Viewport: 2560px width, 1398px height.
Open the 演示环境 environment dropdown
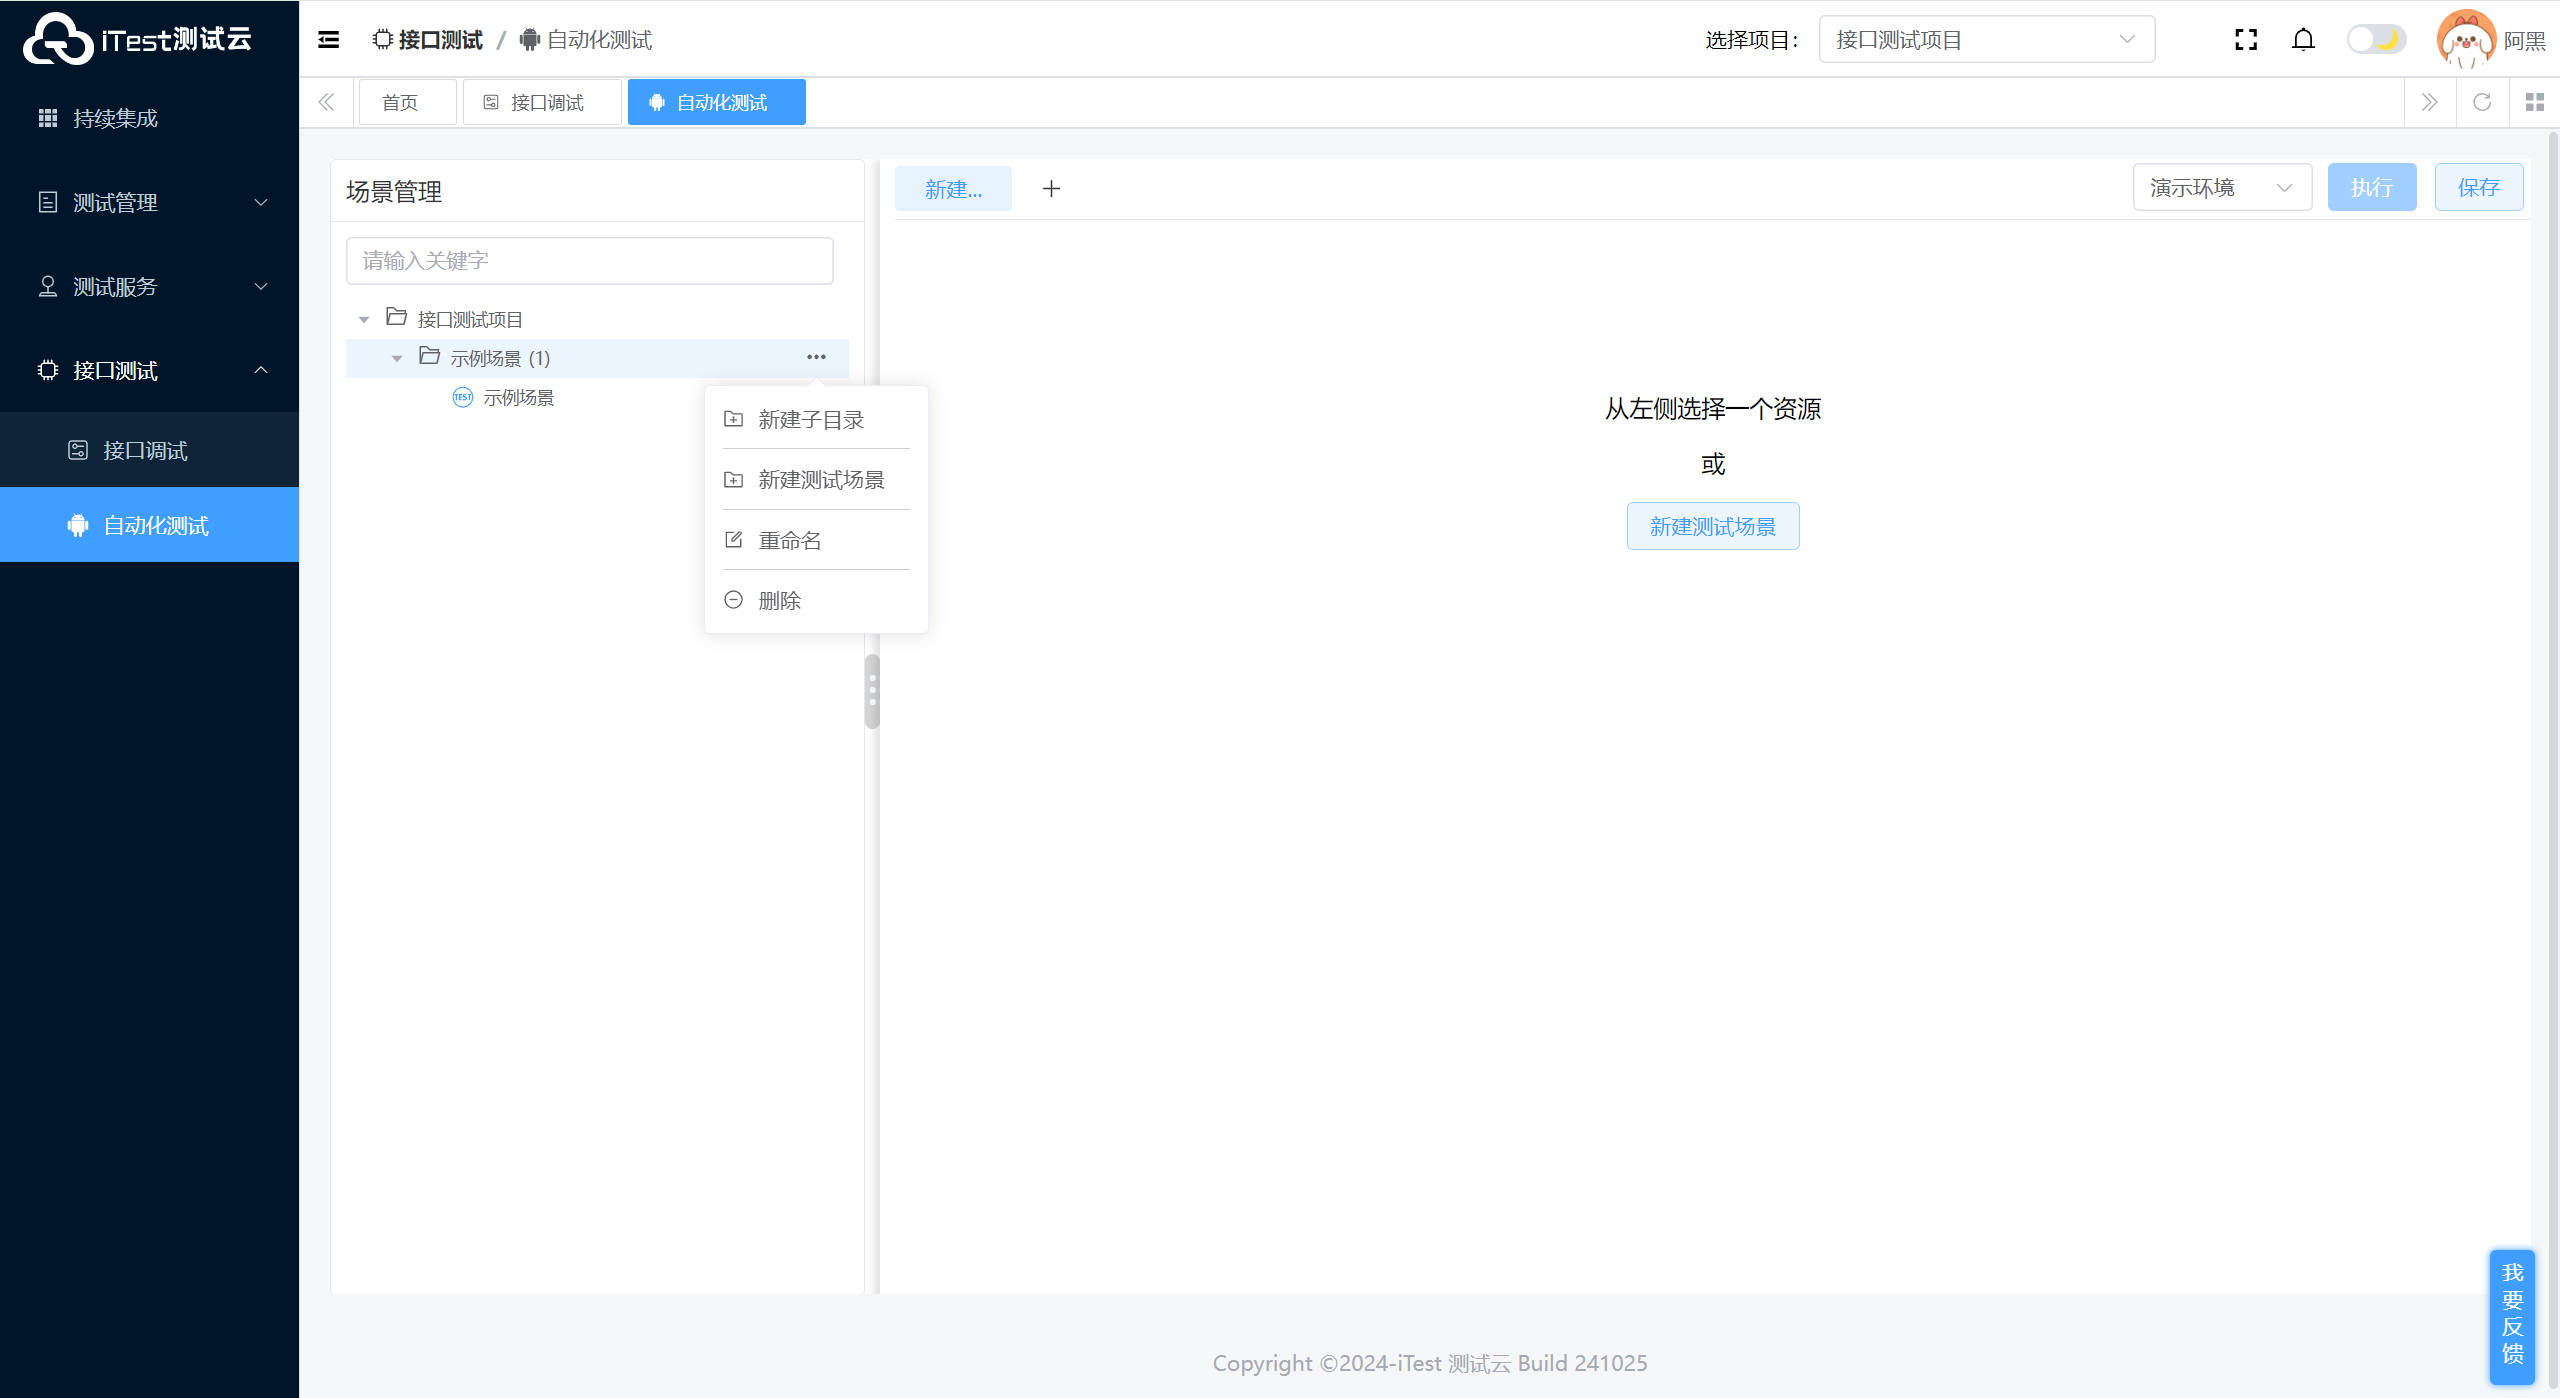2221,188
